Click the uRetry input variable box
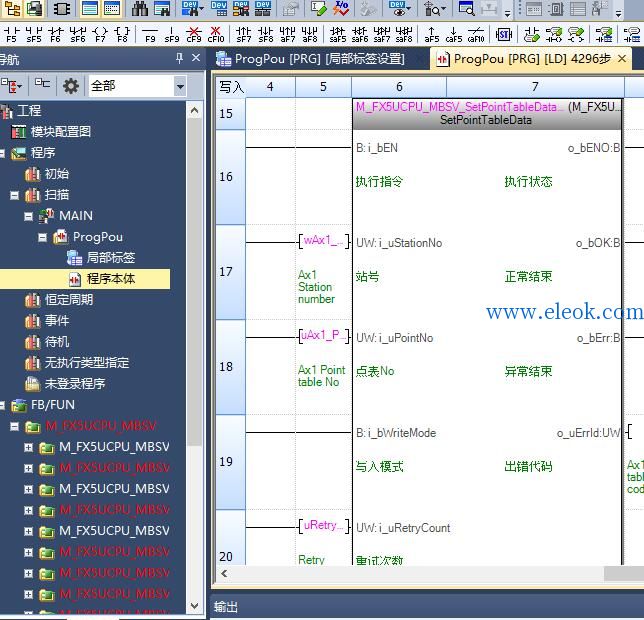The image size is (644, 620). [324, 526]
